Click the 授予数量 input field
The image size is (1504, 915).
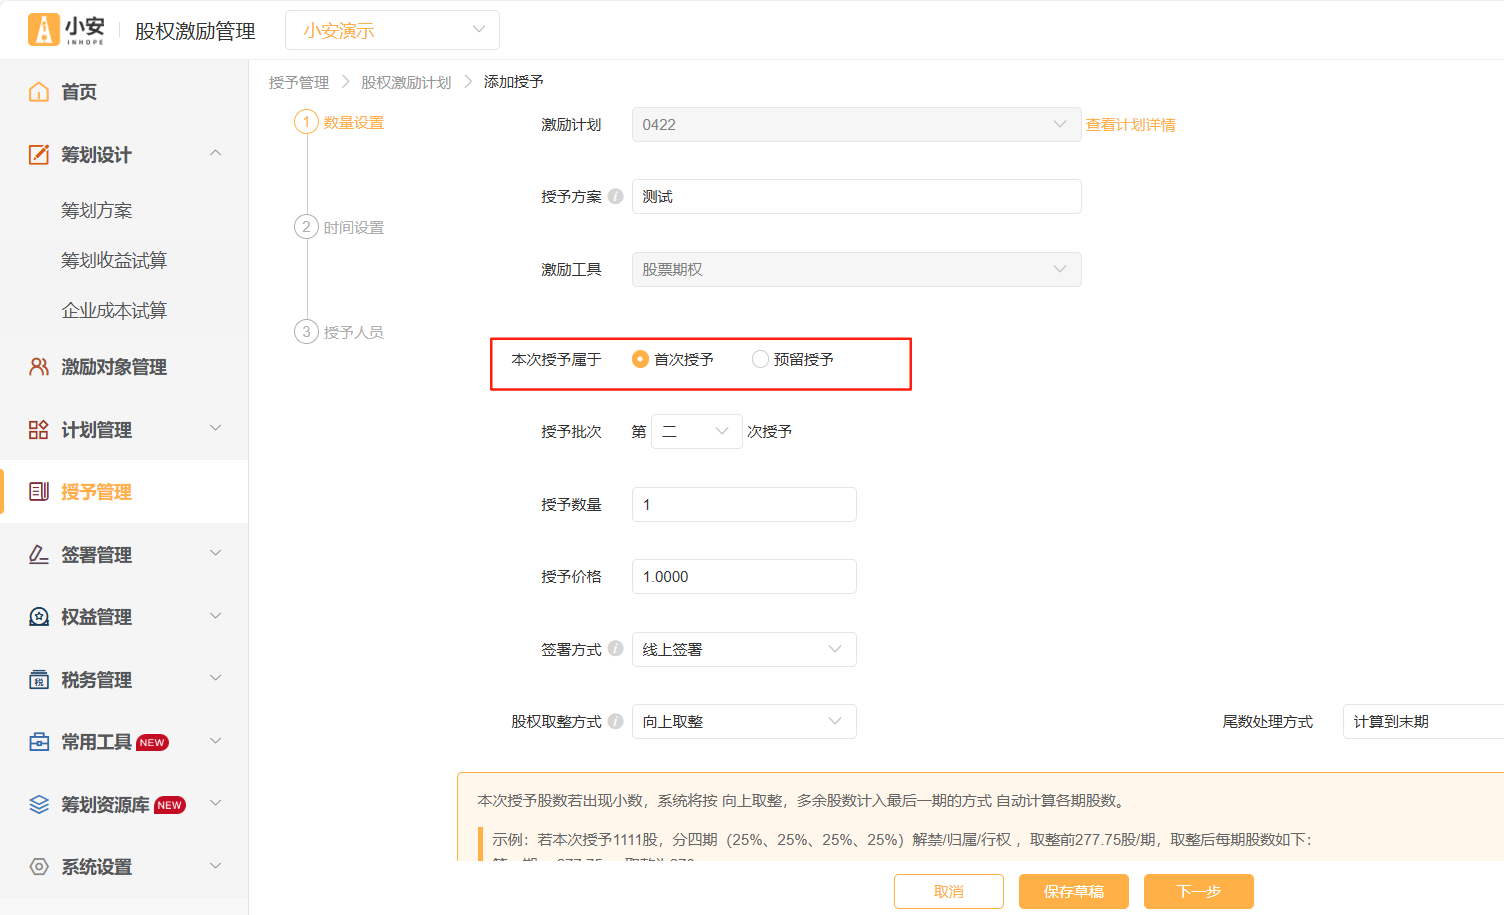(x=744, y=504)
